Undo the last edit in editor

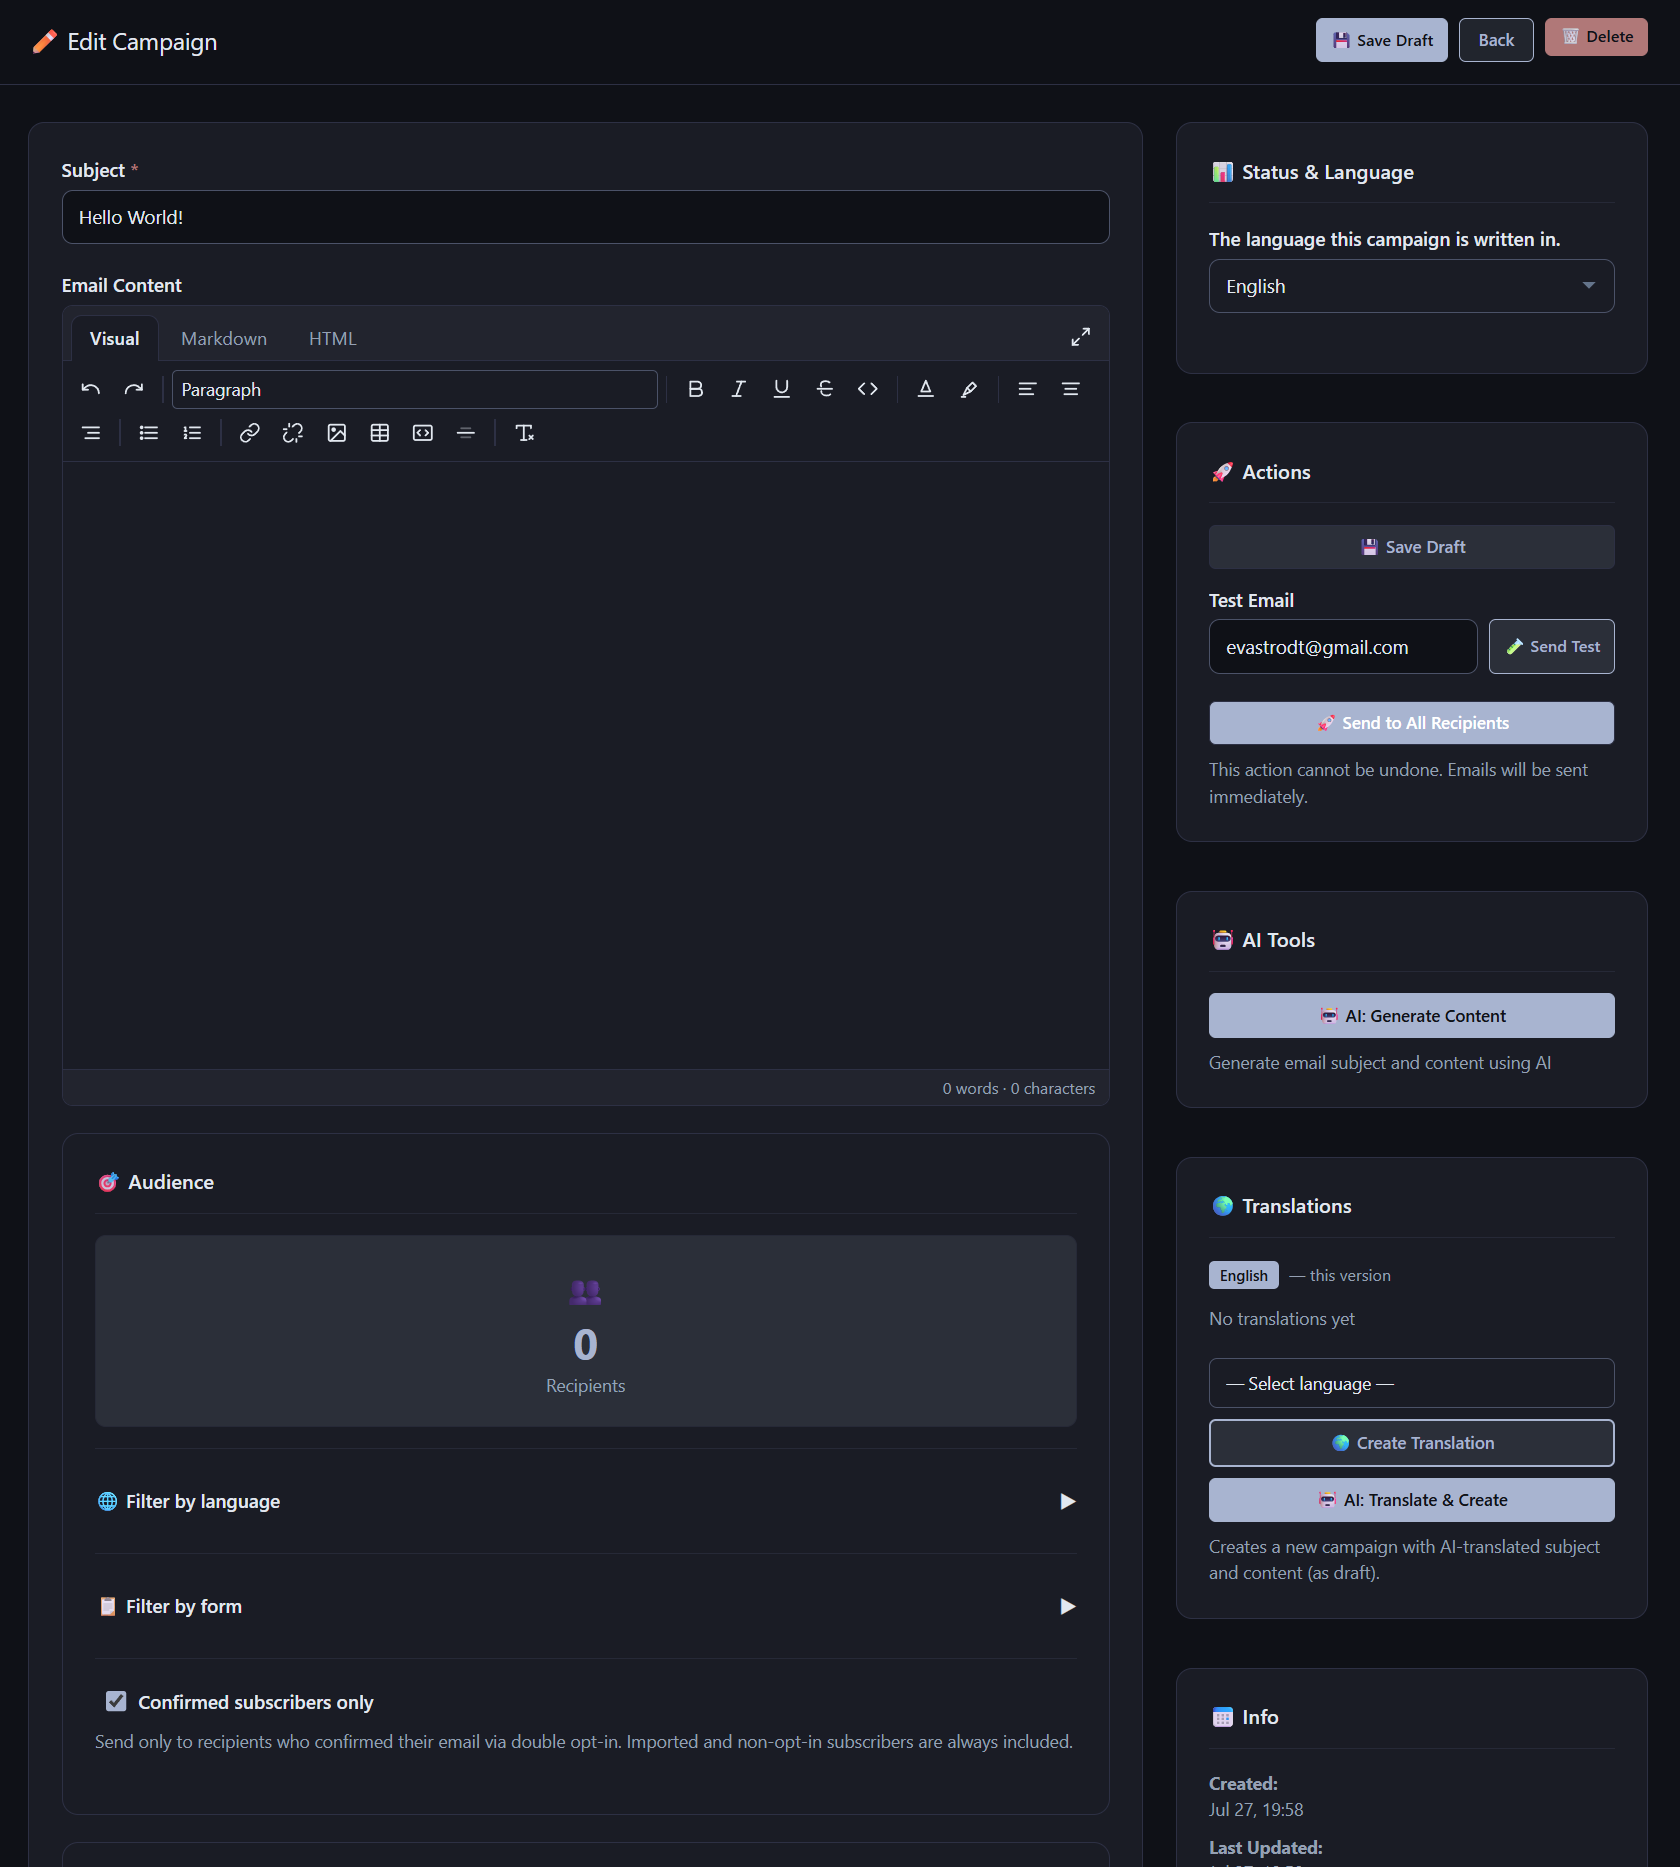[91, 389]
